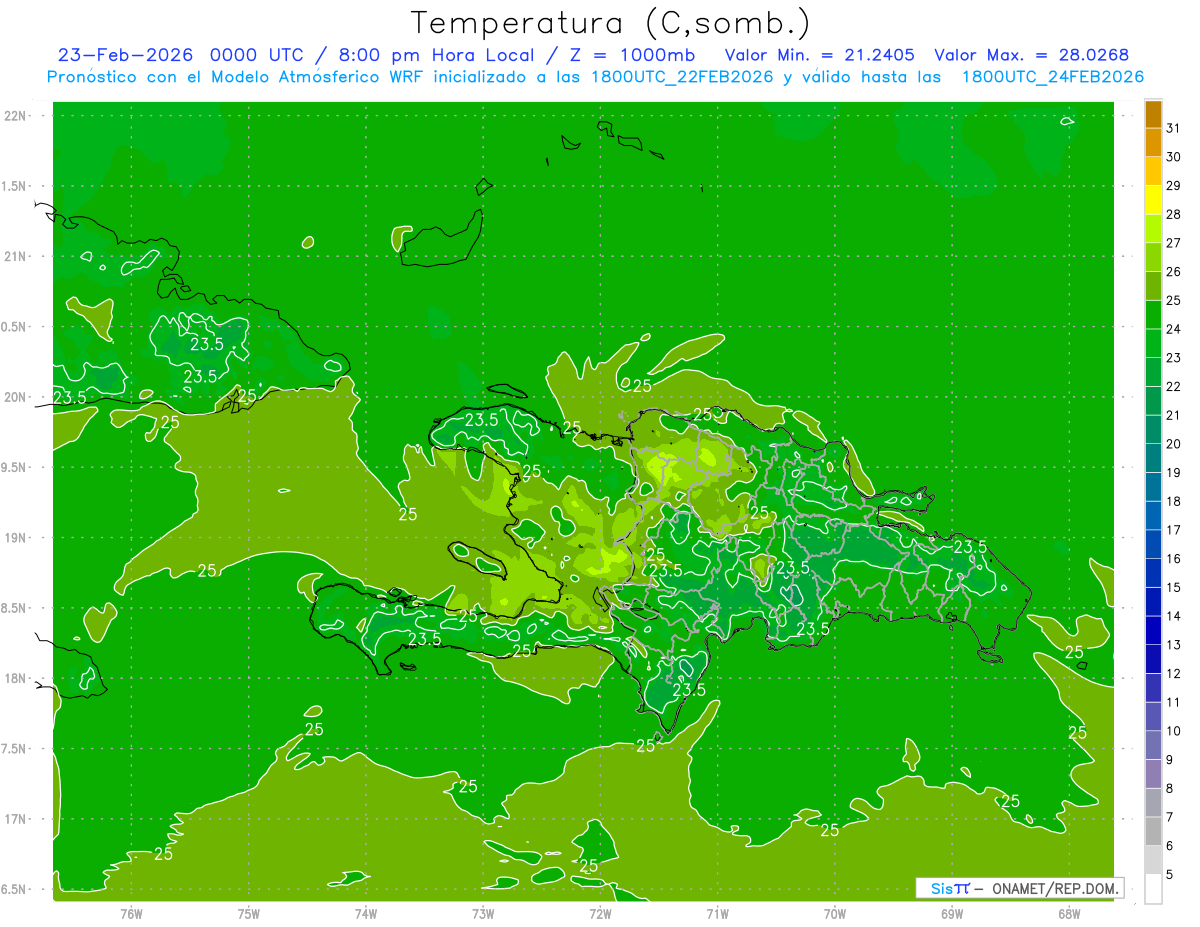Click the 31 label on the color scale

[x=1174, y=128]
